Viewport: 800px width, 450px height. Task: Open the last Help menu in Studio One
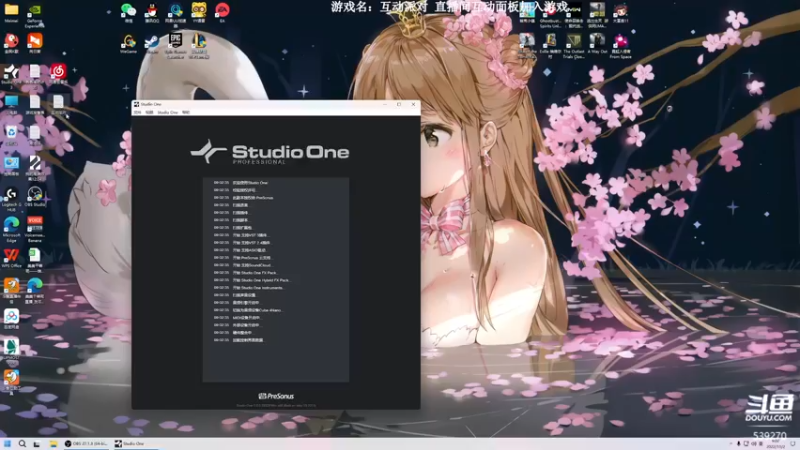tap(186, 112)
